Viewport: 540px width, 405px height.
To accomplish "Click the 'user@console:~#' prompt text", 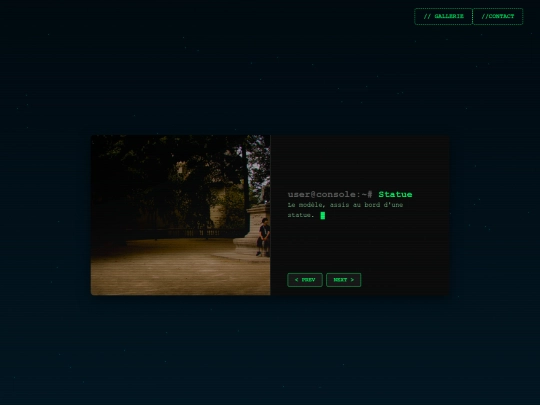I will (x=330, y=195).
